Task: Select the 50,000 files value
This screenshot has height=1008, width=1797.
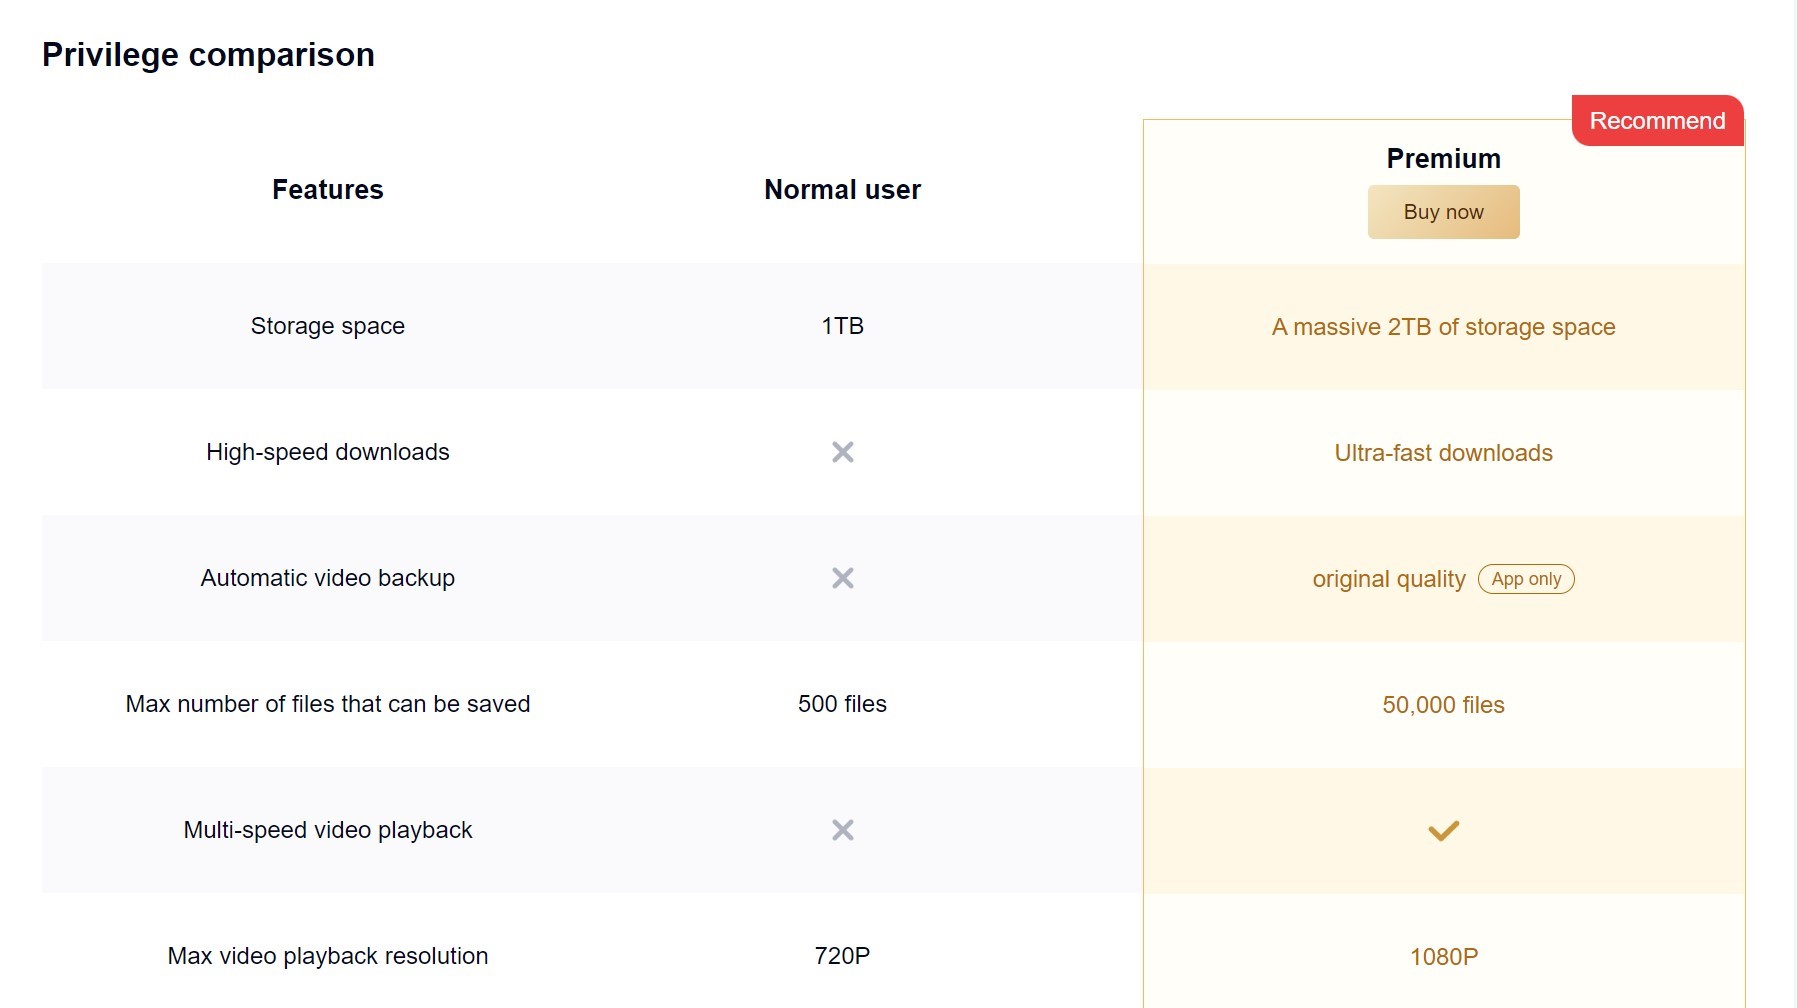Action: (x=1443, y=704)
